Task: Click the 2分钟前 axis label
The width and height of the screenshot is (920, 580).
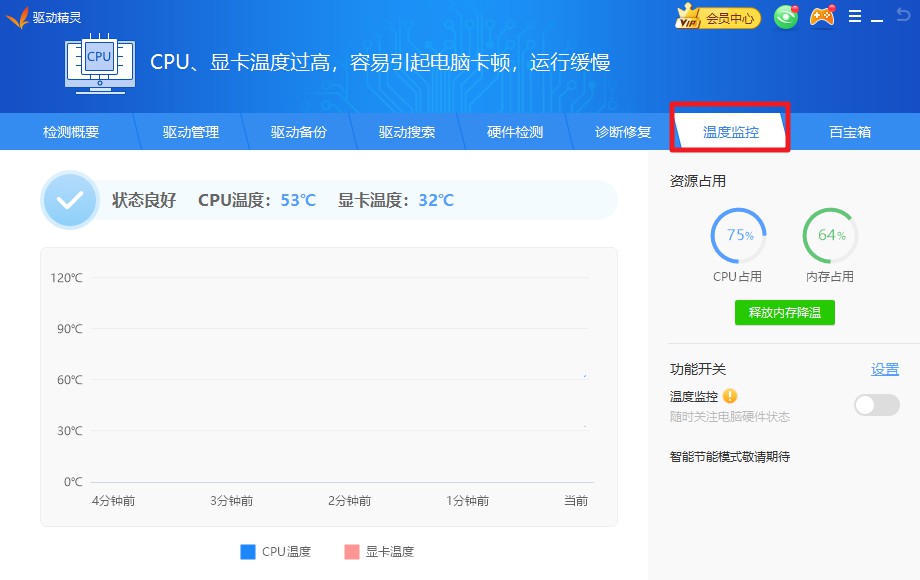Action: click(x=349, y=500)
